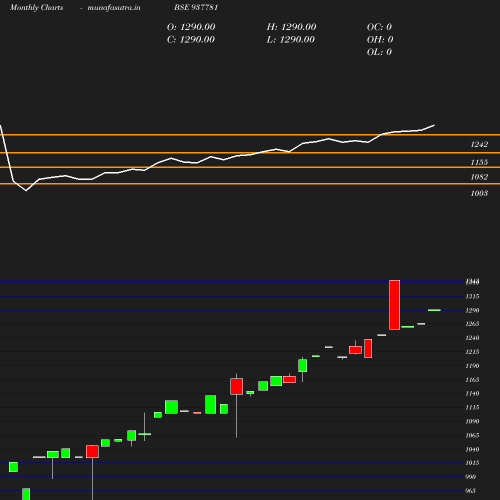Click the 1015 price axis label
Screen dimensions: 500x500
point(472,463)
